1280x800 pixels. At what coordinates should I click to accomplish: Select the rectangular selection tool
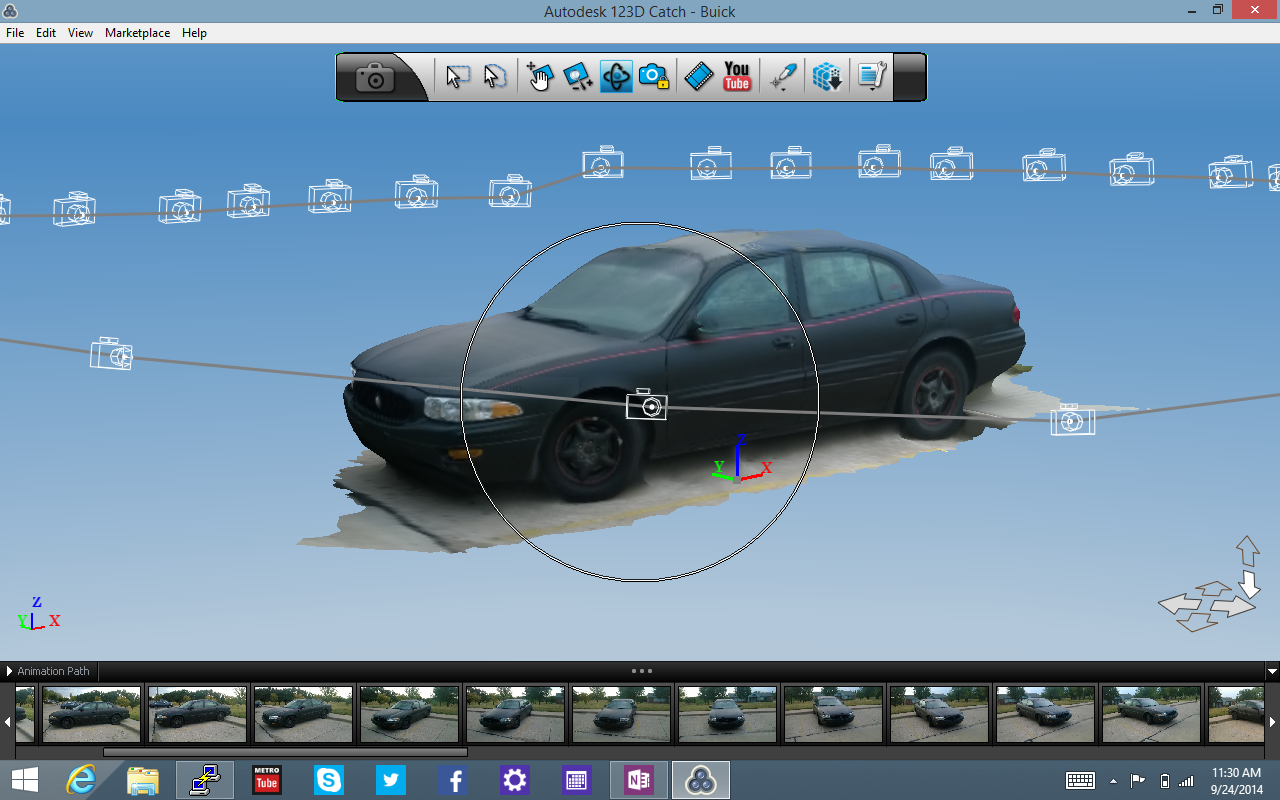click(x=458, y=77)
